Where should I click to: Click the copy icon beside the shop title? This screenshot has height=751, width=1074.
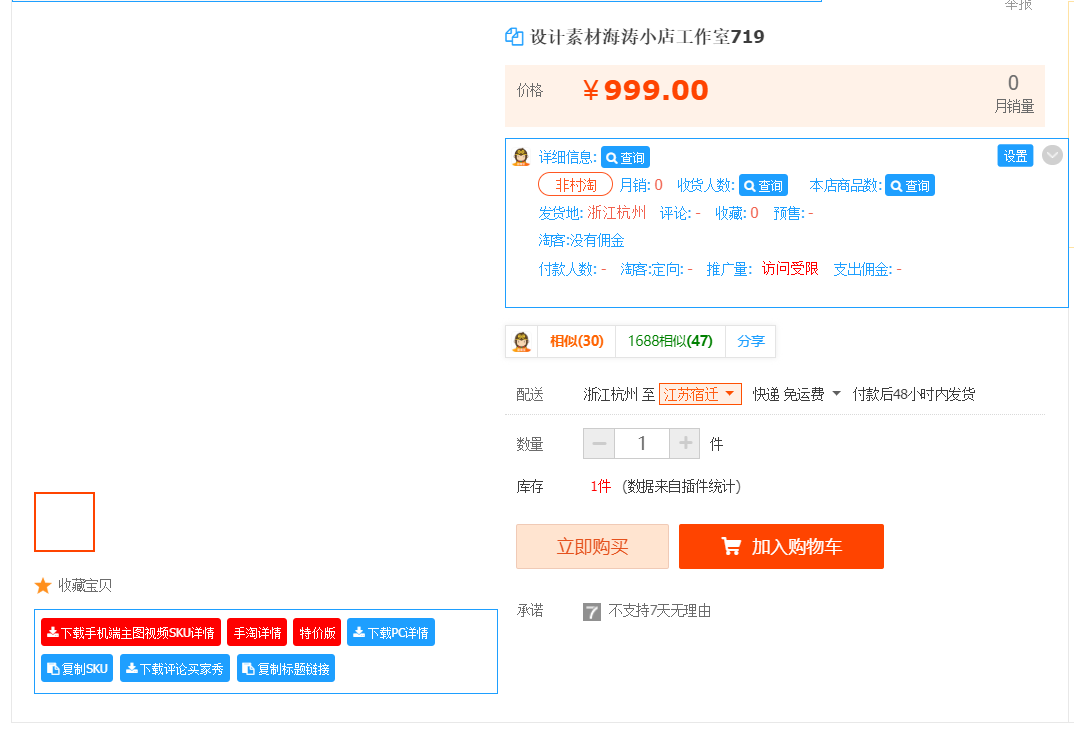[x=513, y=36]
